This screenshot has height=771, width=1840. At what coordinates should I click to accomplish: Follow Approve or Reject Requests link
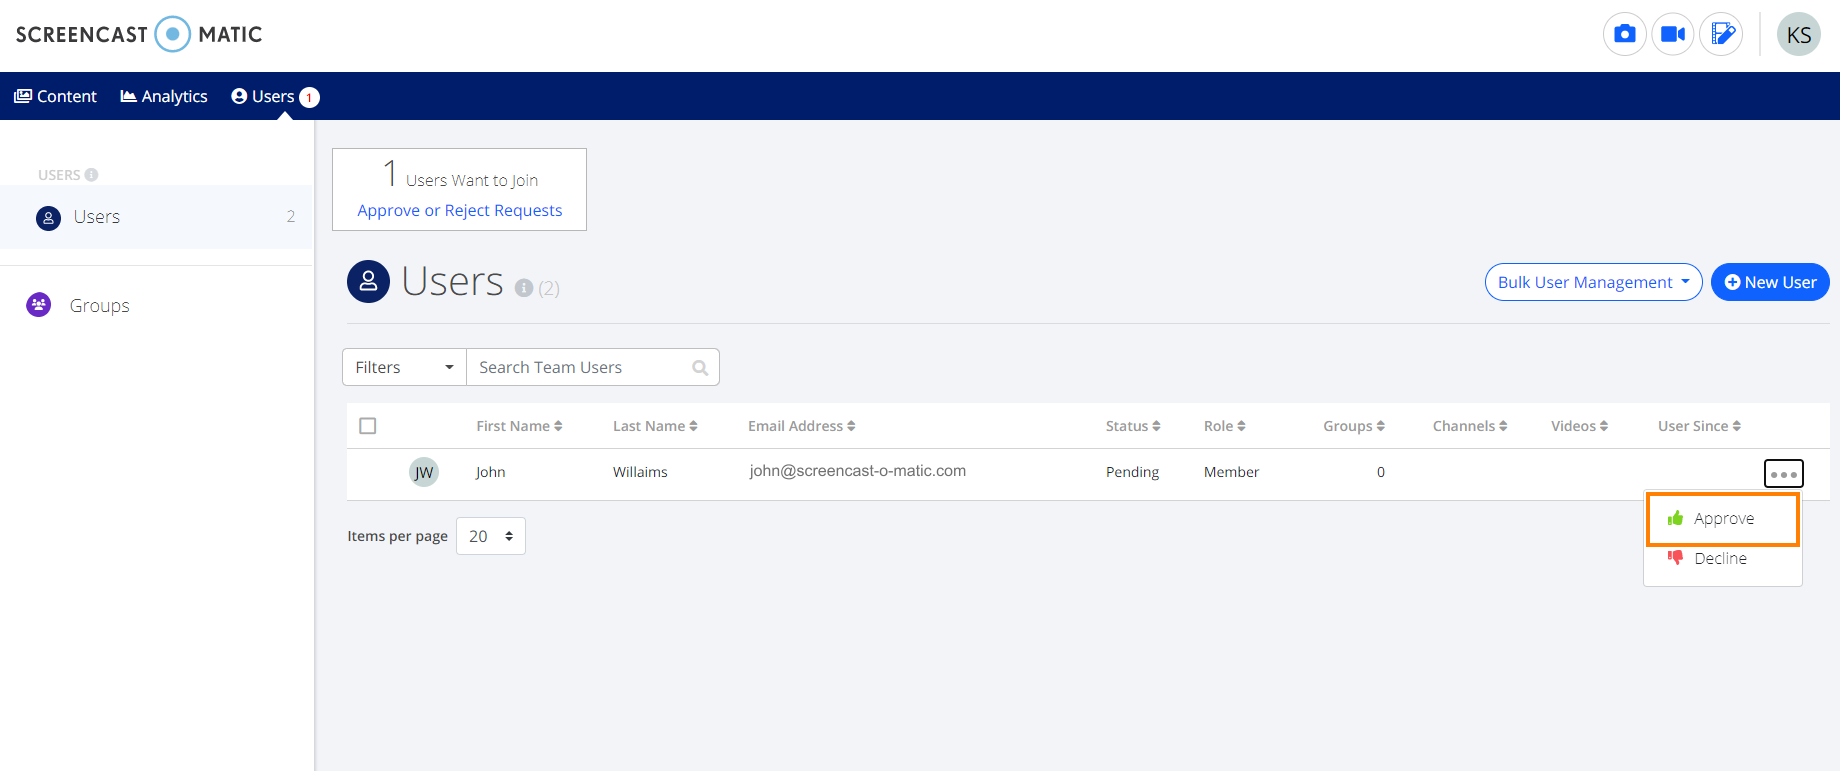460,210
